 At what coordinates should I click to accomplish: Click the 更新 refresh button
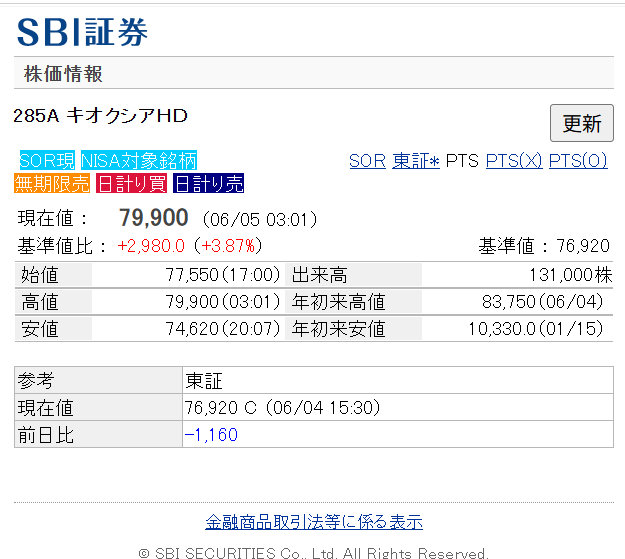pyautogui.click(x=582, y=123)
